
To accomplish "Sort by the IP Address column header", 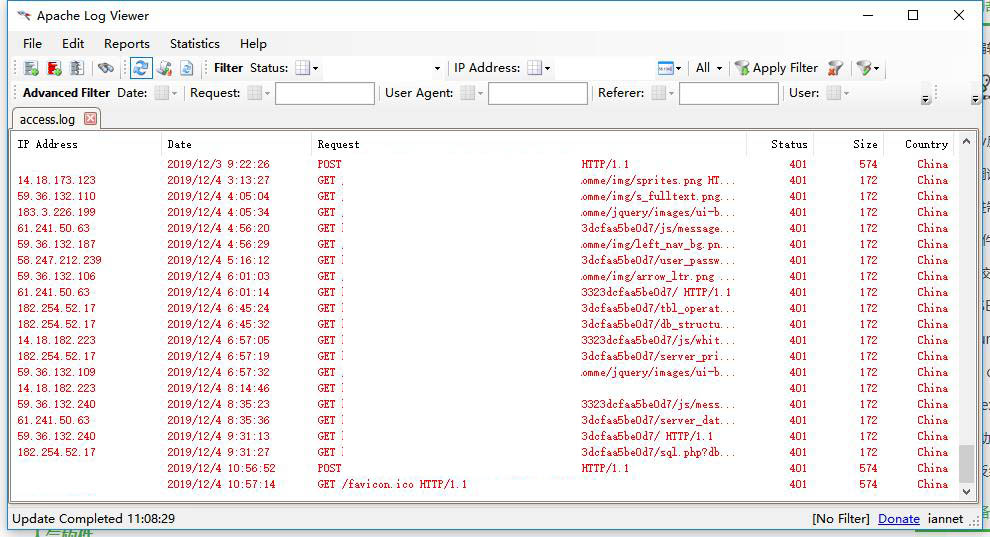I will [86, 145].
